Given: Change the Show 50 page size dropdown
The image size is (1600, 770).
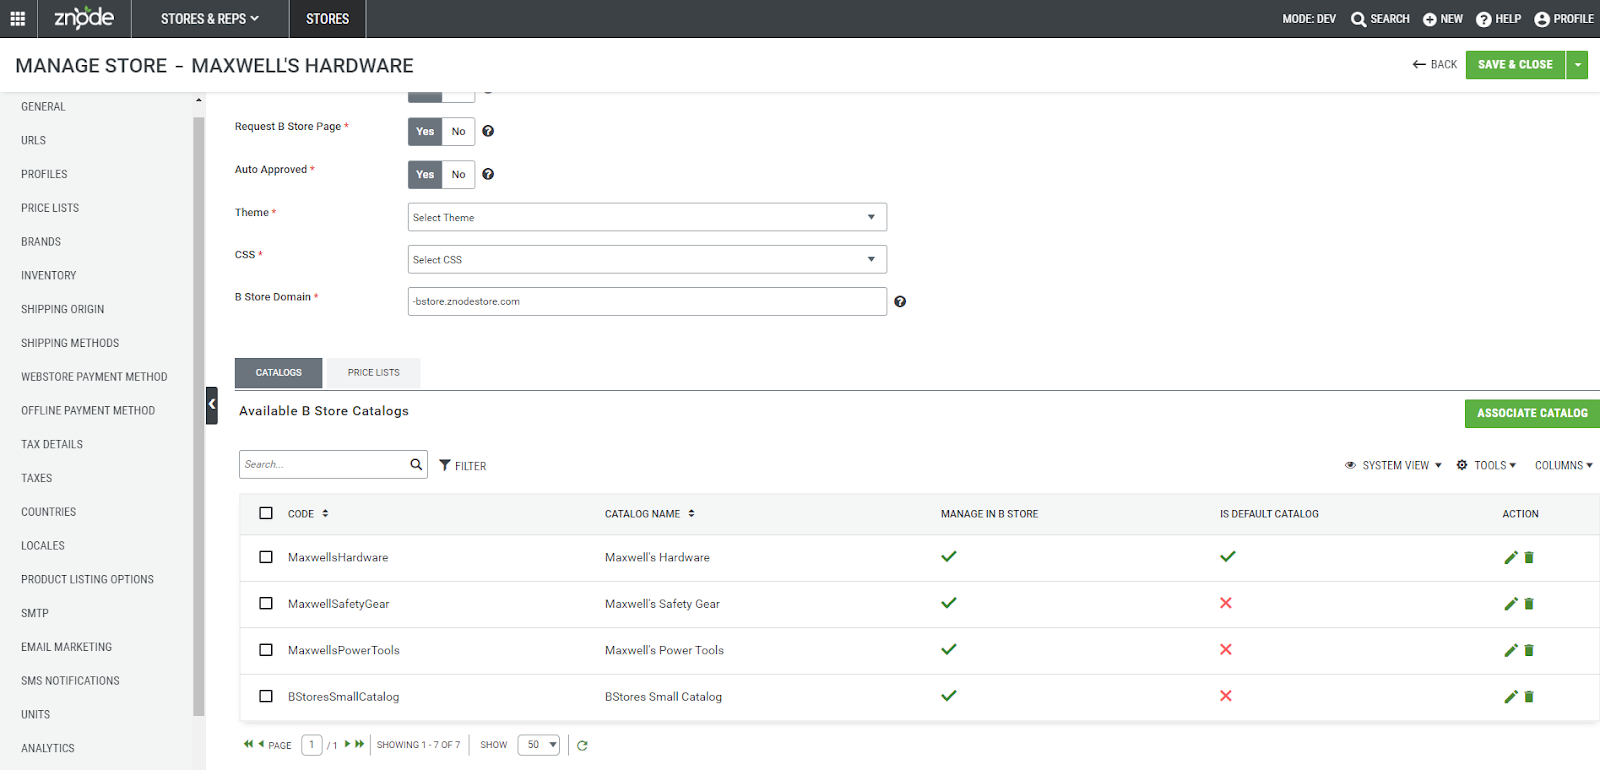Looking at the screenshot, I should pos(539,745).
